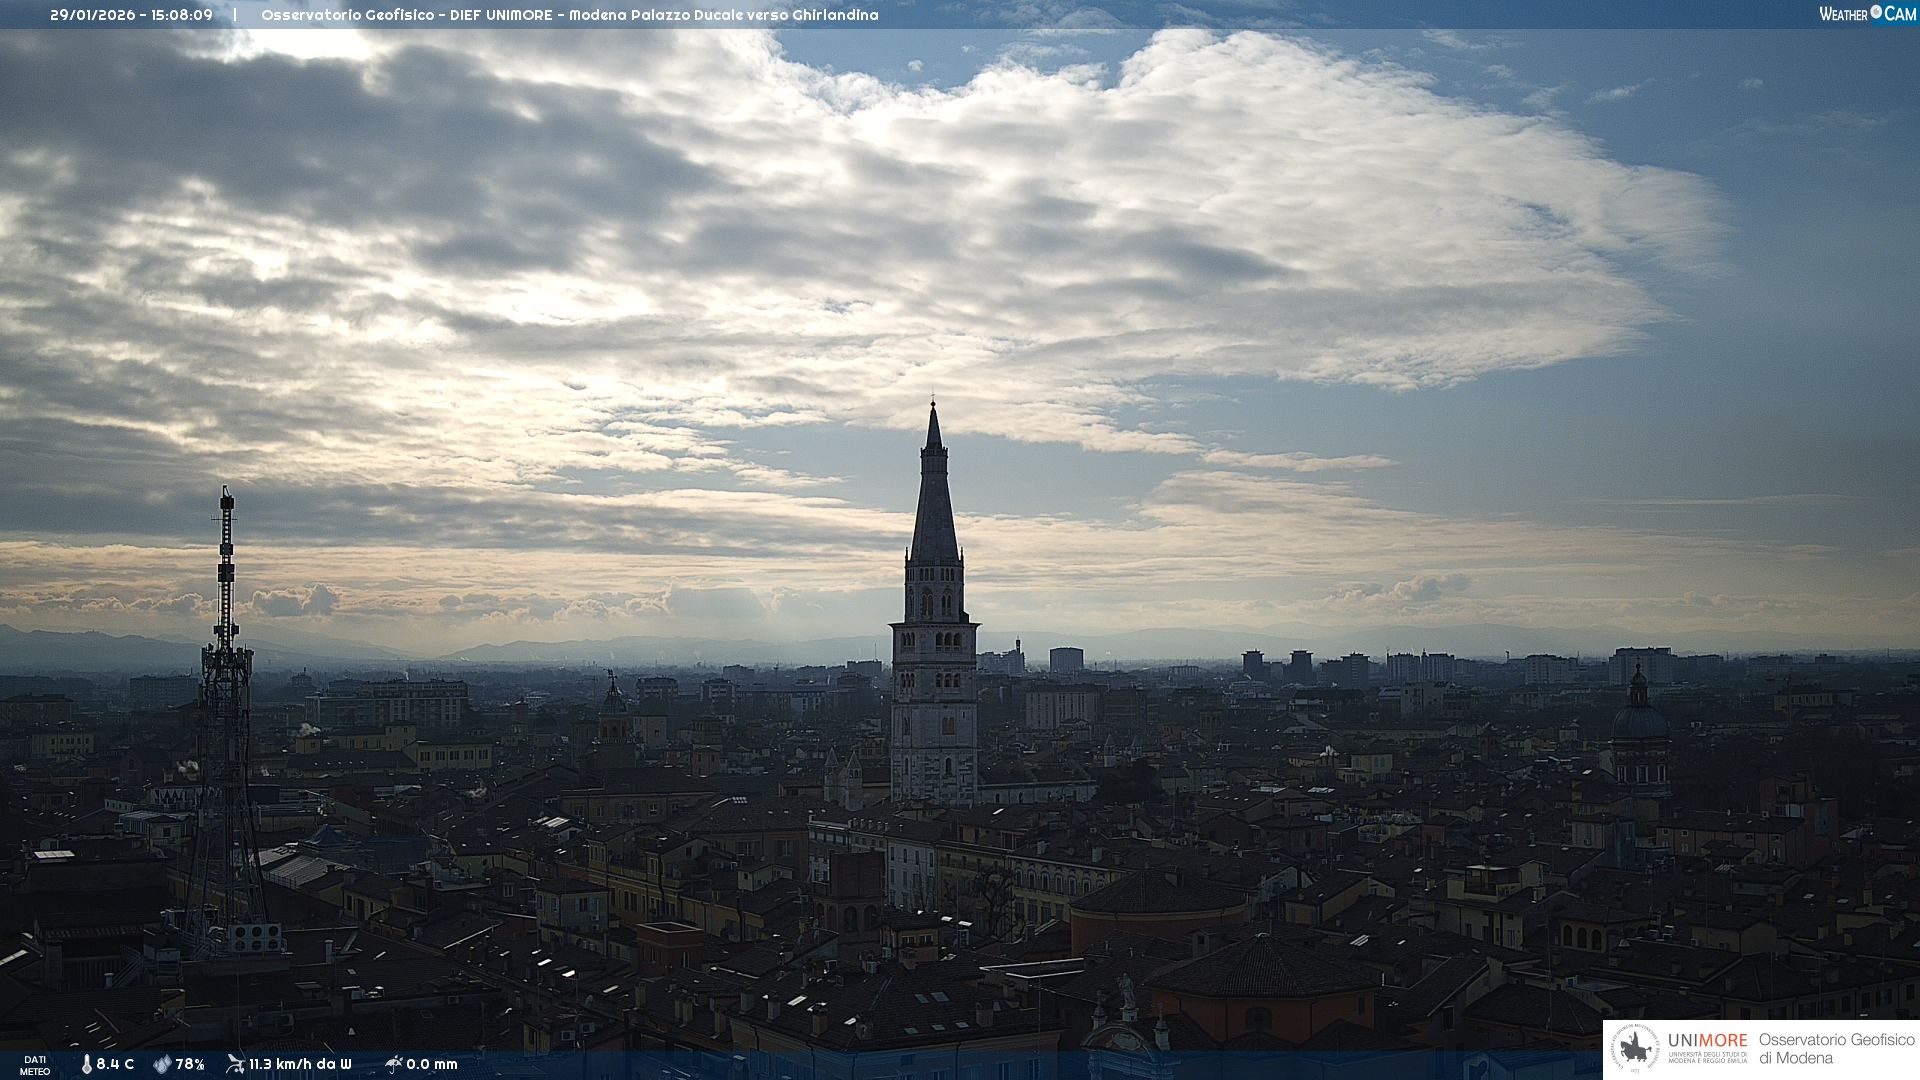Screen dimensions: 1920x1080
Task: Click the Ghirlandina tower spire
Action: tap(934, 500)
